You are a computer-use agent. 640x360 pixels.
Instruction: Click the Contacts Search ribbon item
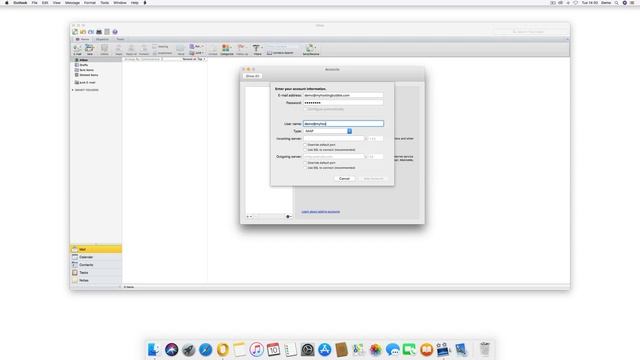[280, 53]
